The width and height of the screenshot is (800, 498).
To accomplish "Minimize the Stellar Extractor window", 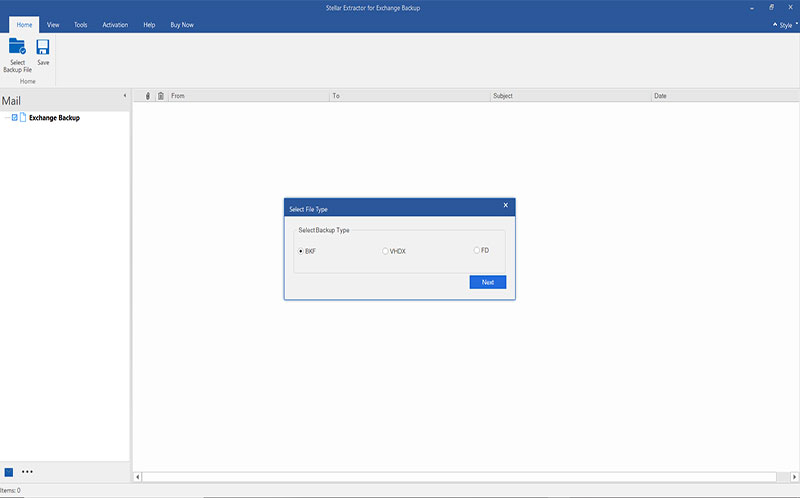I will click(752, 8).
